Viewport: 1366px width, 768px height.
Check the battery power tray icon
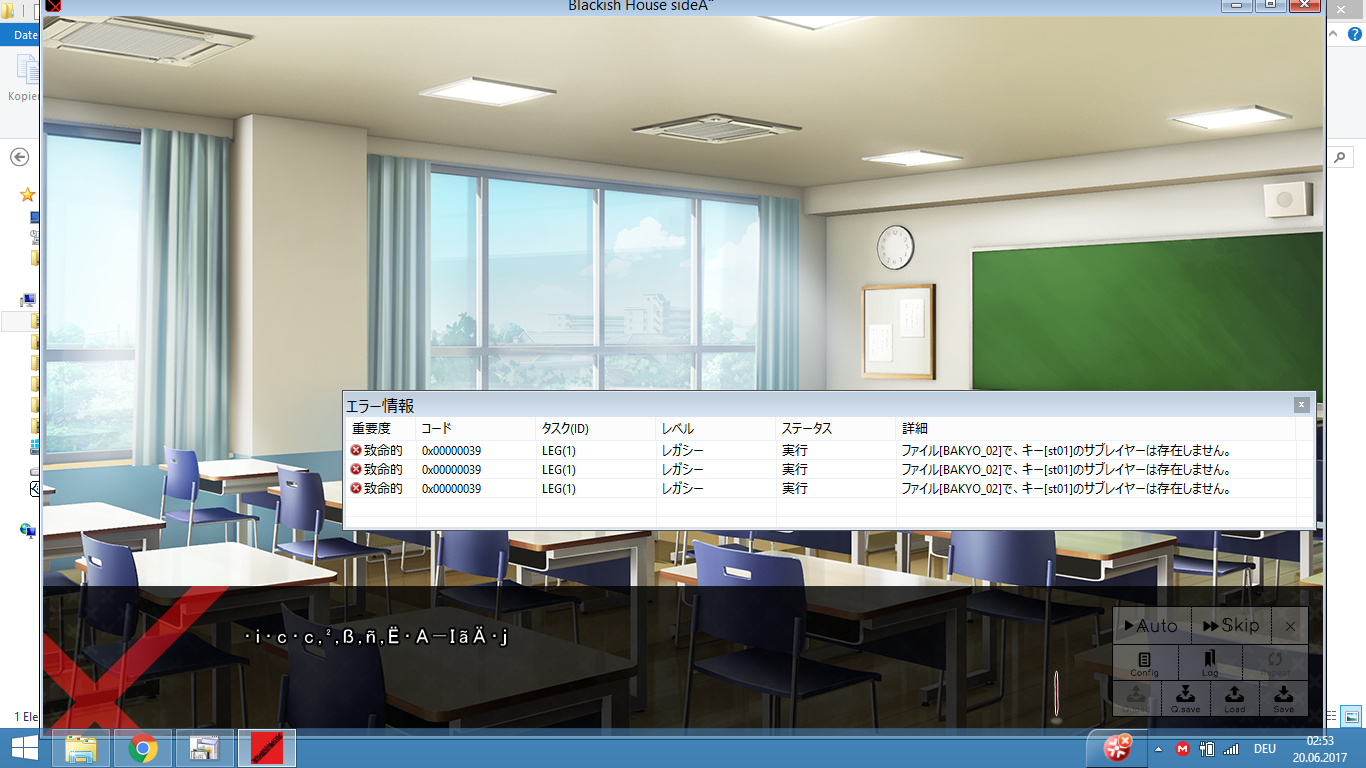tap(1207, 749)
